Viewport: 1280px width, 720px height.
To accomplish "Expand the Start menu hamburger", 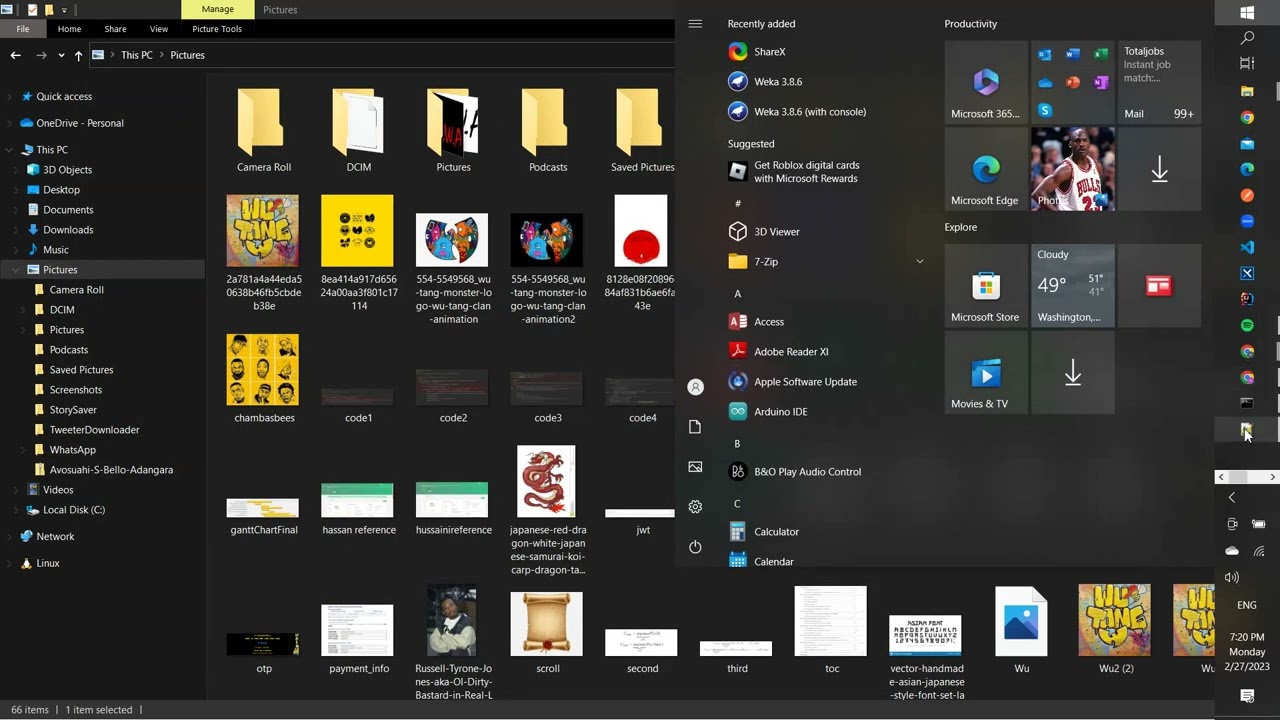I will click(x=695, y=24).
